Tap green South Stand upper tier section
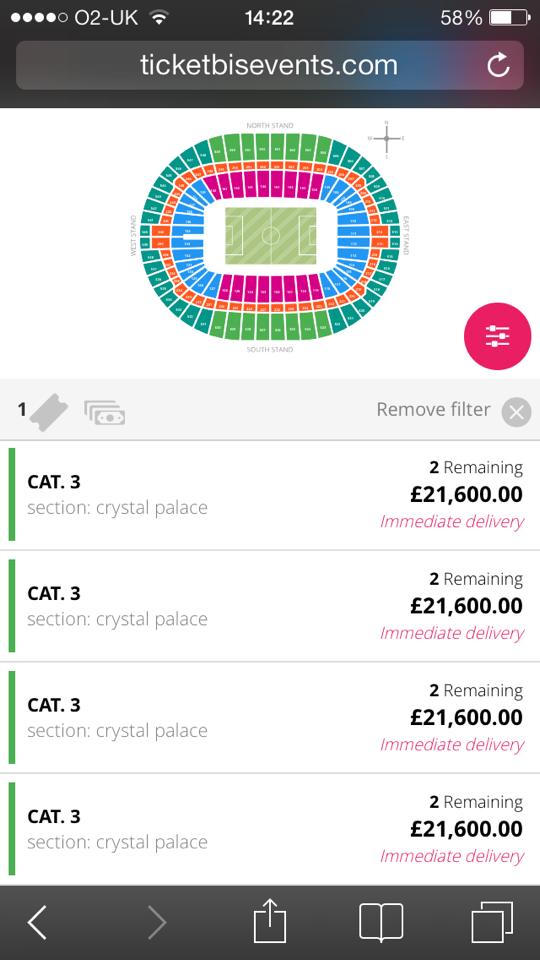 [x=270, y=324]
